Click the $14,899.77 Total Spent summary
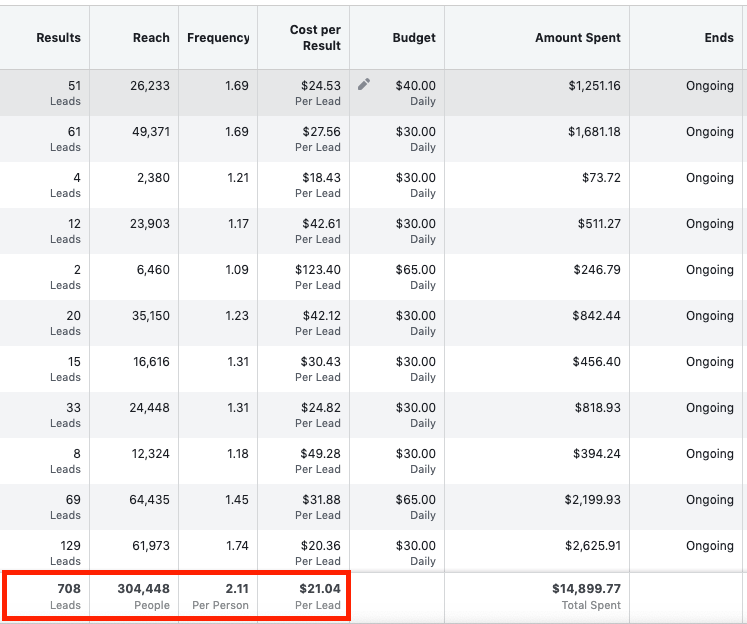Image resolution: width=747 pixels, height=624 pixels. [586, 596]
